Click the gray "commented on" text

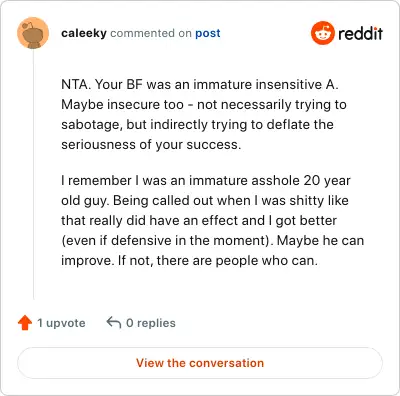(151, 33)
